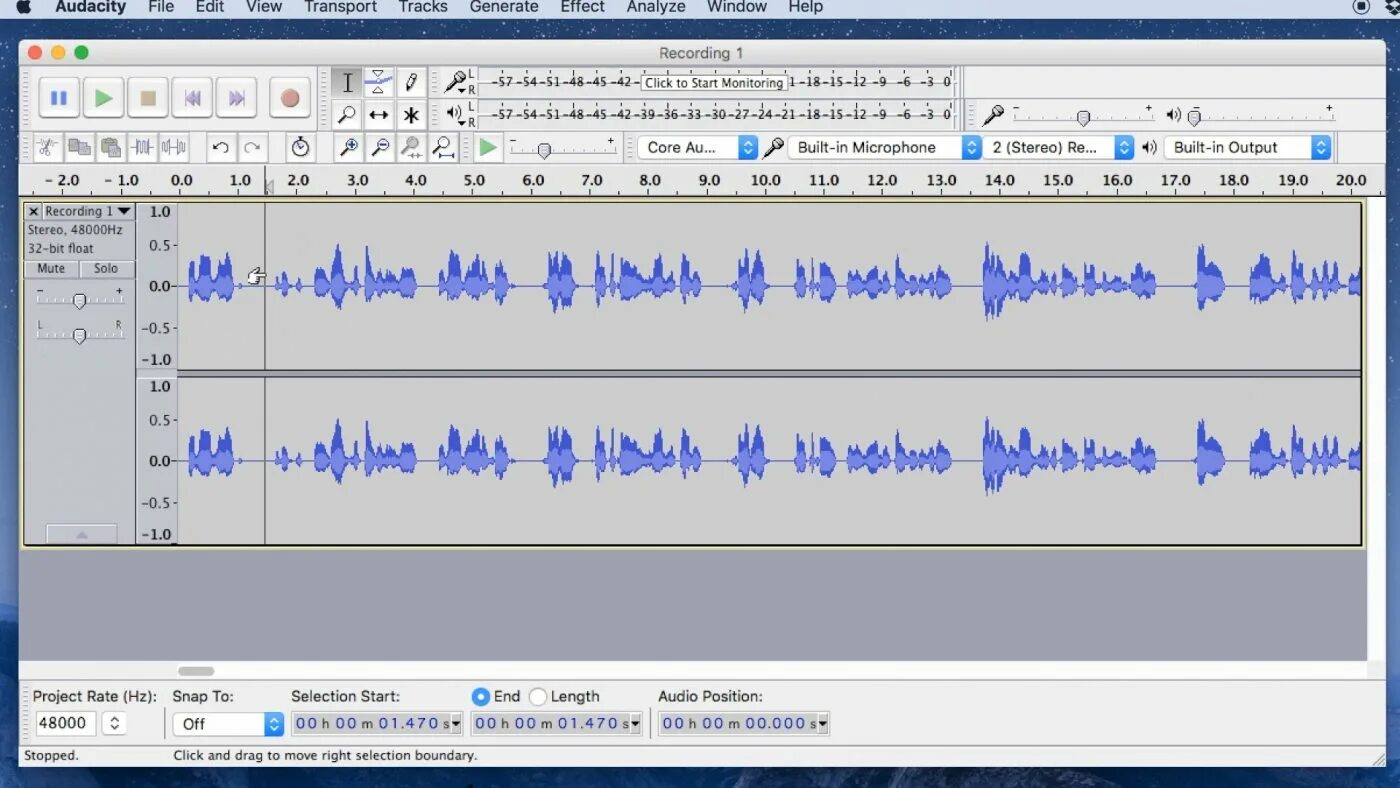The image size is (1400, 788).
Task: Open the Transport menu
Action: [x=341, y=7]
